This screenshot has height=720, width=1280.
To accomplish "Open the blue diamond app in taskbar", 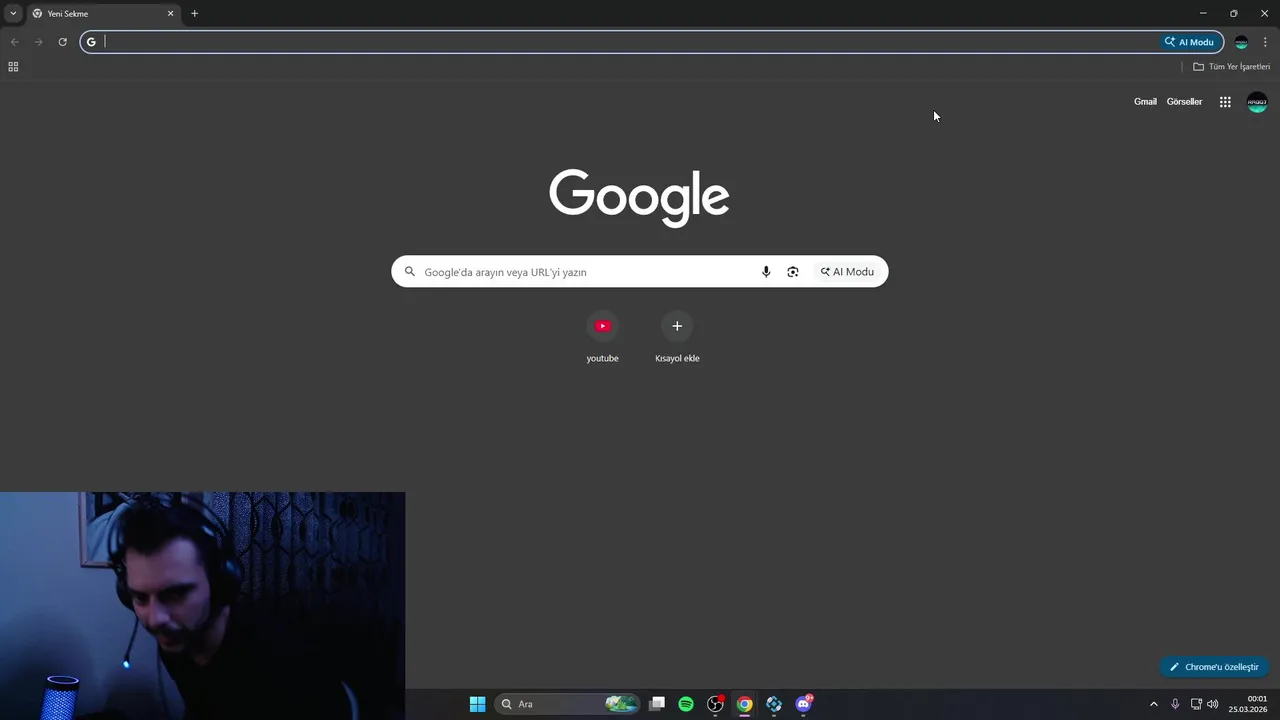I will [774, 704].
